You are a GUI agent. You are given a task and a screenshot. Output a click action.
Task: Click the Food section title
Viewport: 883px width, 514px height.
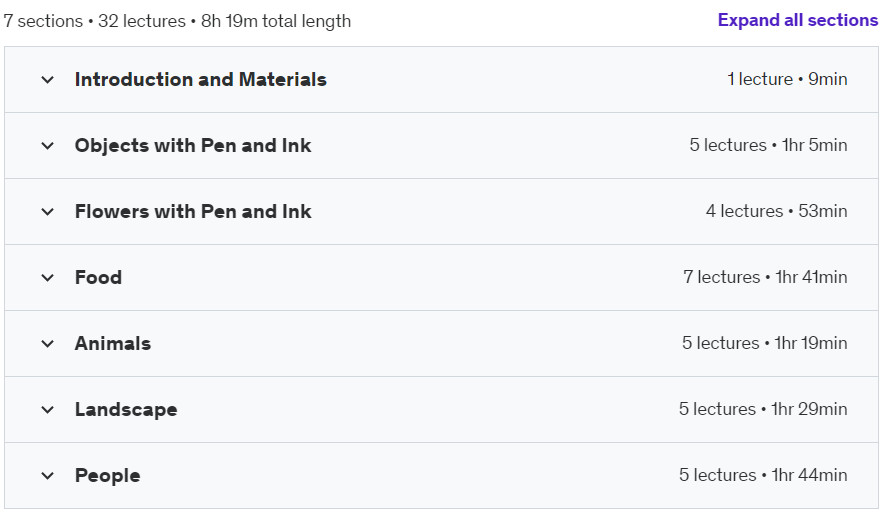[x=98, y=277]
